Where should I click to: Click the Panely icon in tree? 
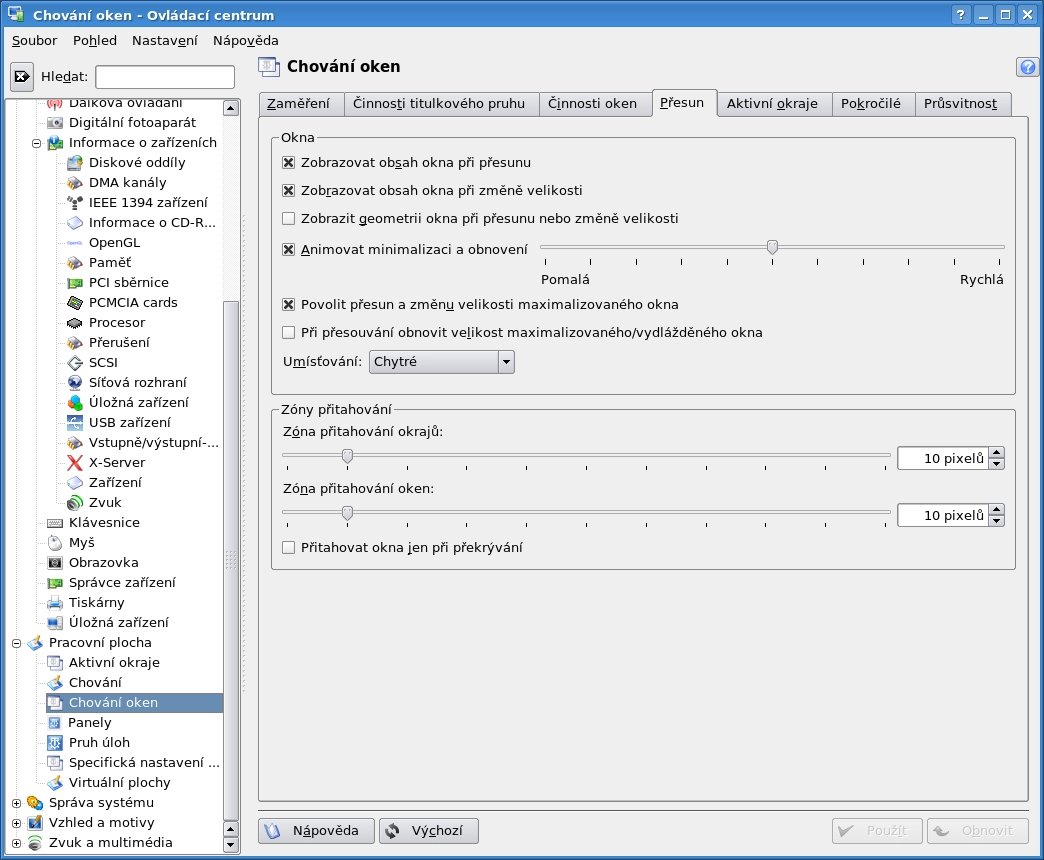[x=55, y=722]
